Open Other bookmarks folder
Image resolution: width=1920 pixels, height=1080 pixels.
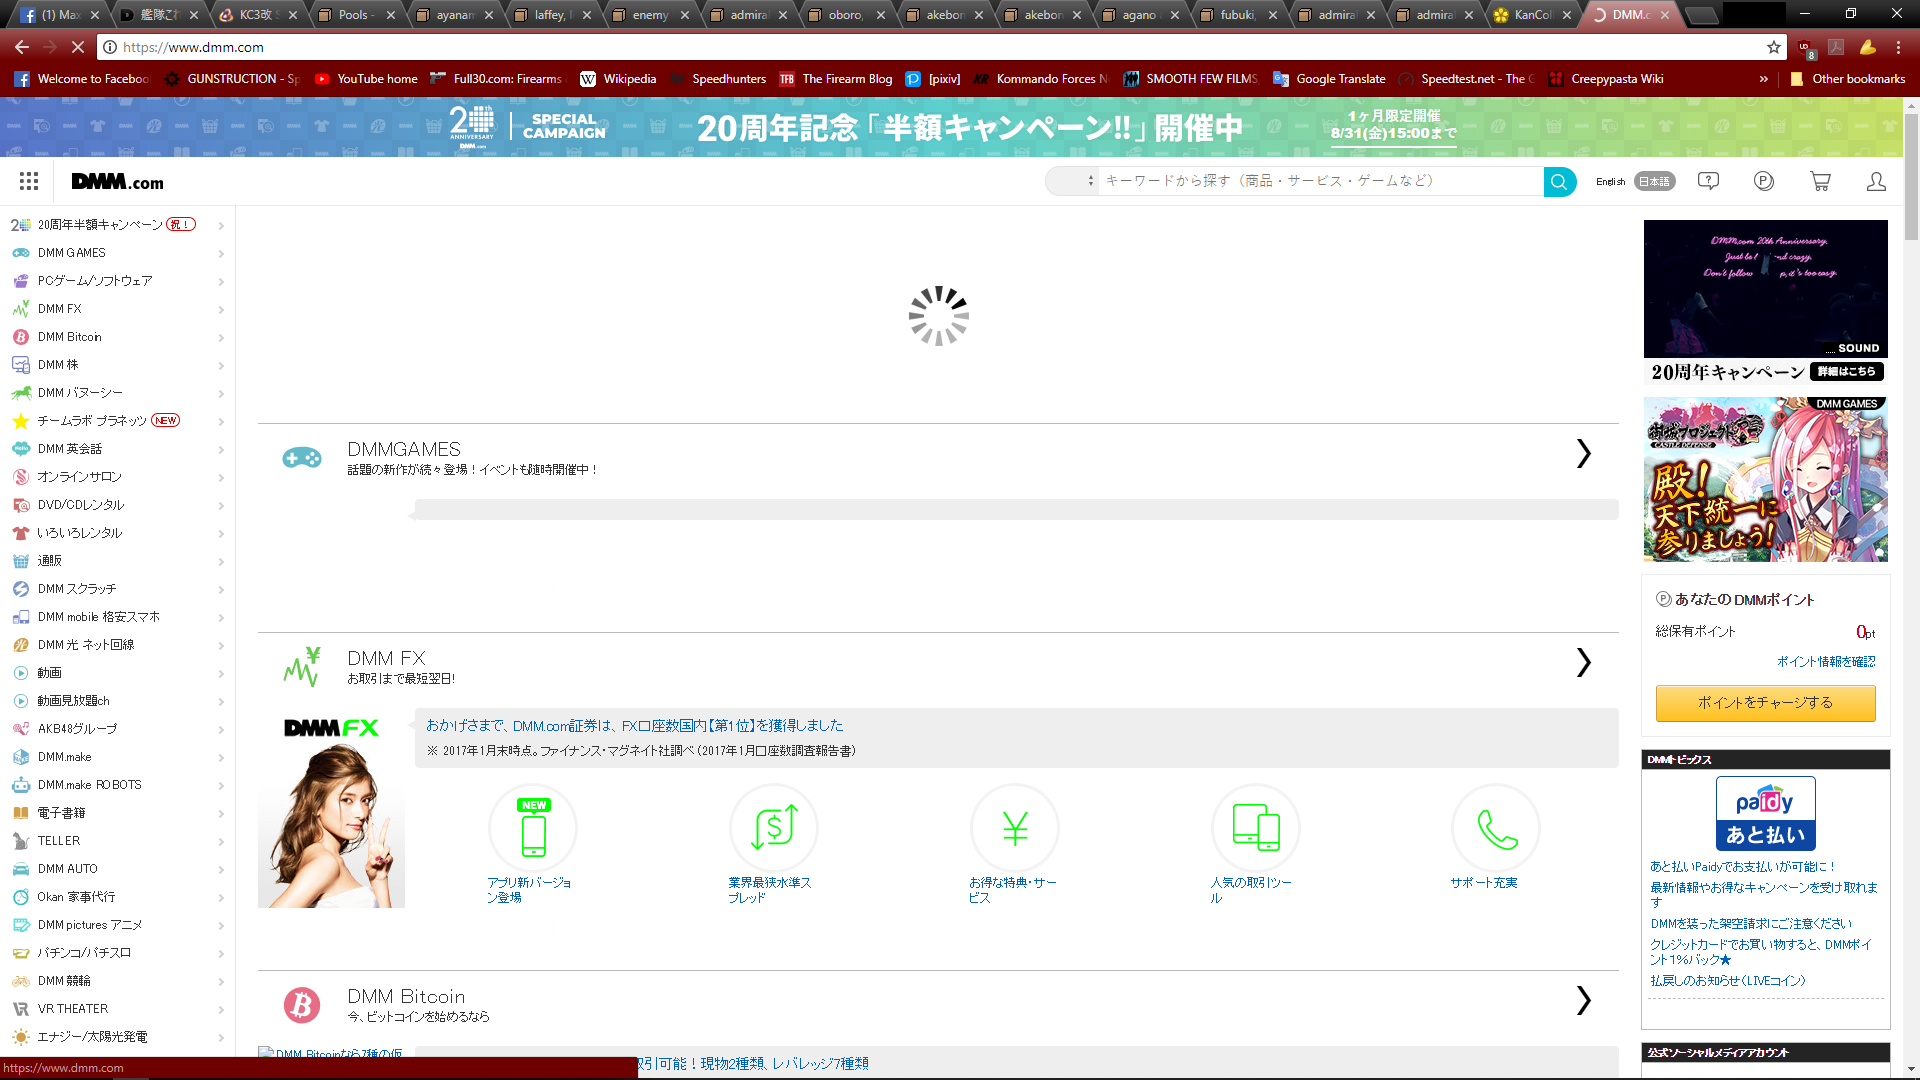[1848, 79]
